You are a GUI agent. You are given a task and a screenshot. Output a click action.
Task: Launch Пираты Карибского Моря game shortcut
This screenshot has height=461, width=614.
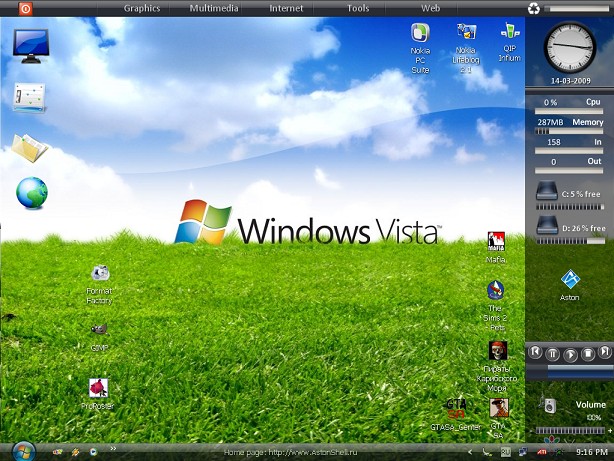coord(497,367)
